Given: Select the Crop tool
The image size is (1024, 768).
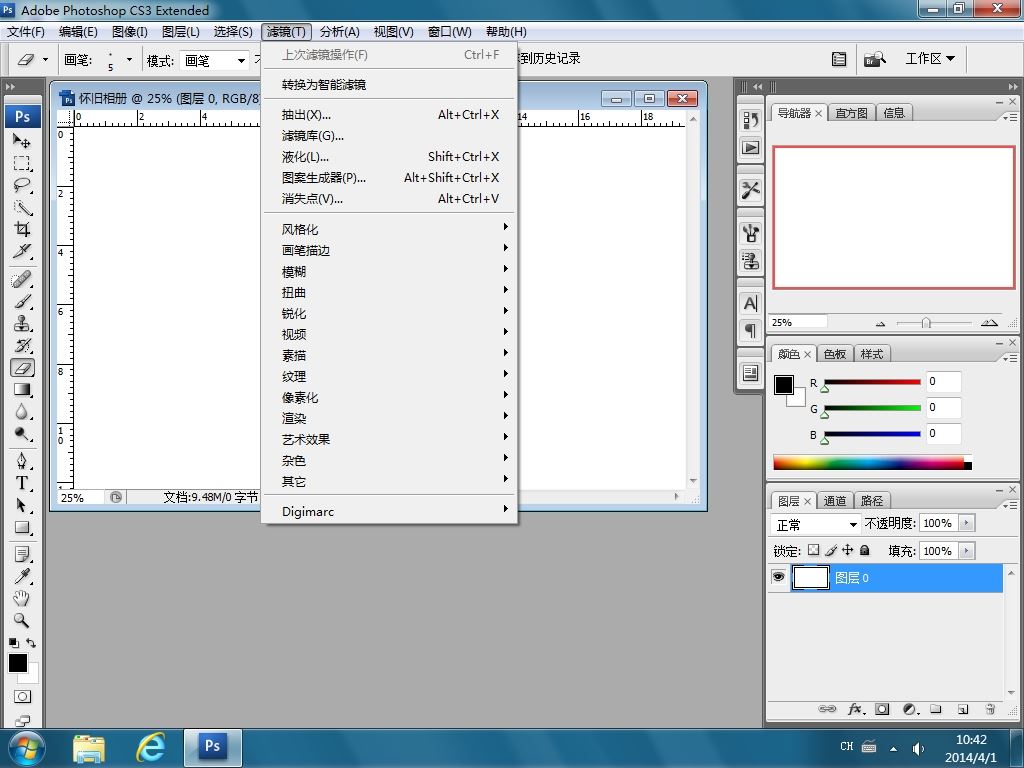Looking at the screenshot, I should point(22,229).
